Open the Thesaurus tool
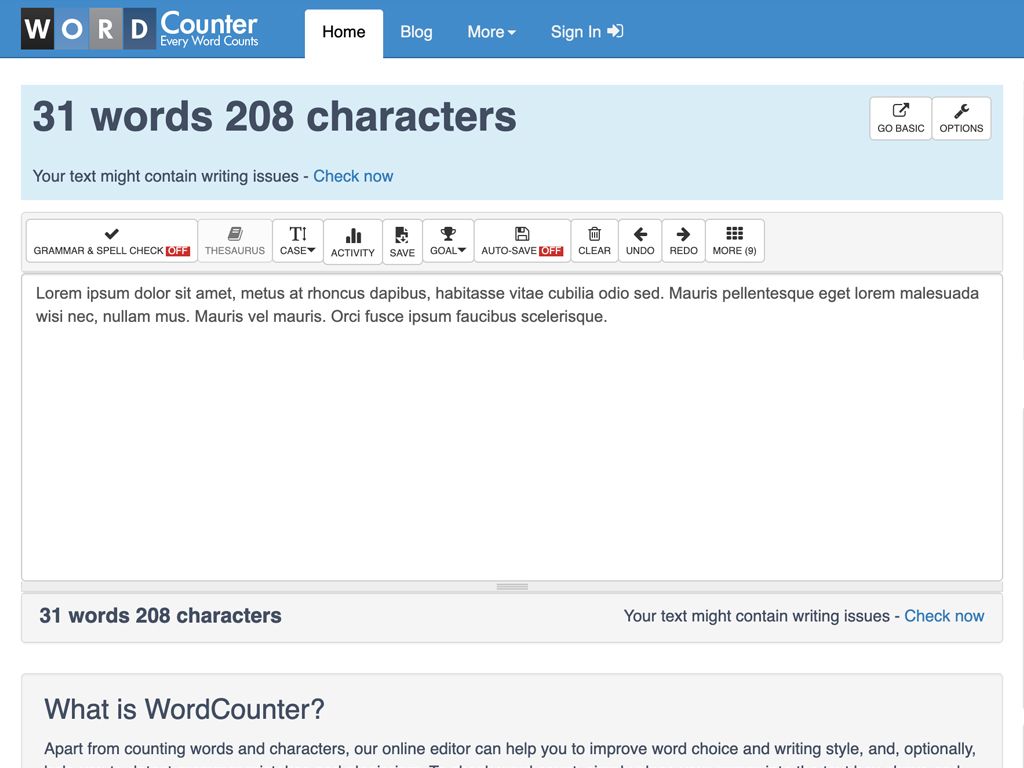Screen dimensions: 1024x768 click(234, 241)
